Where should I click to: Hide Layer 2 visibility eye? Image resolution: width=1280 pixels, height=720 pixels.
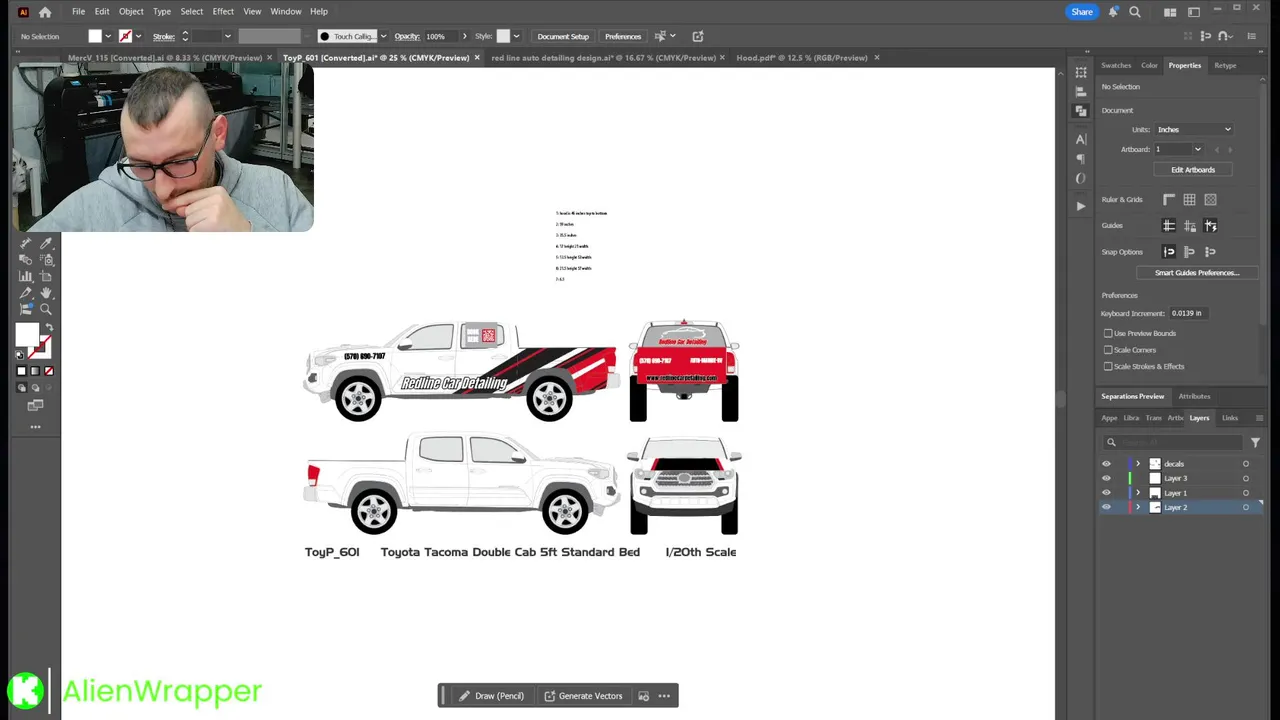click(x=1106, y=507)
